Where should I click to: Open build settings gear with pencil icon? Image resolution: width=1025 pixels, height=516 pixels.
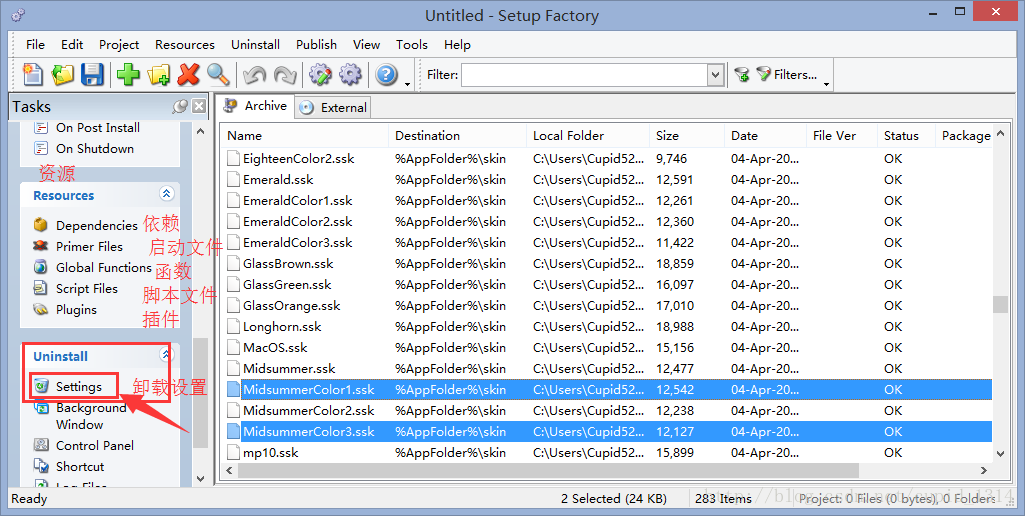pyautogui.click(x=320, y=75)
